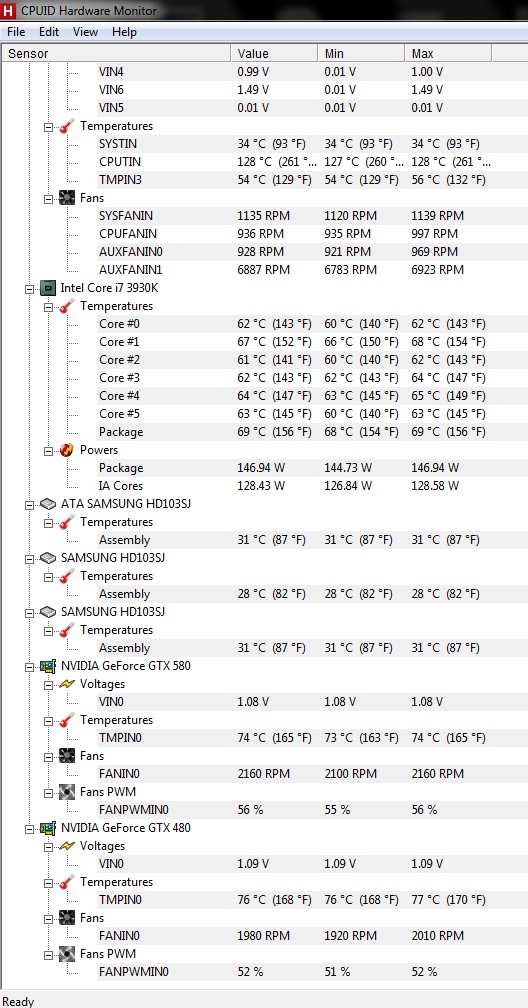The image size is (528, 1008).
Task: Select the CPUTIN temperature row
Action: click(264, 162)
